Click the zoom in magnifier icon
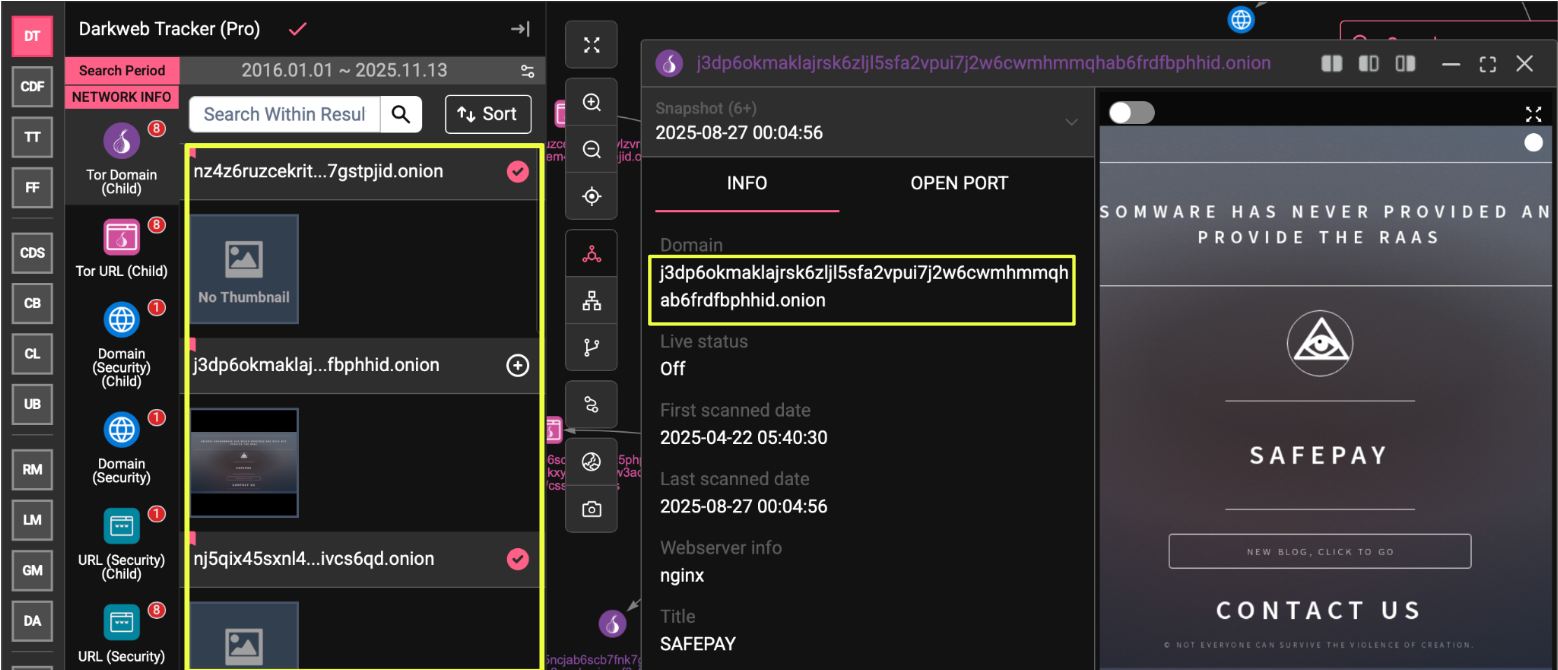The image size is (1558, 670). (x=591, y=103)
